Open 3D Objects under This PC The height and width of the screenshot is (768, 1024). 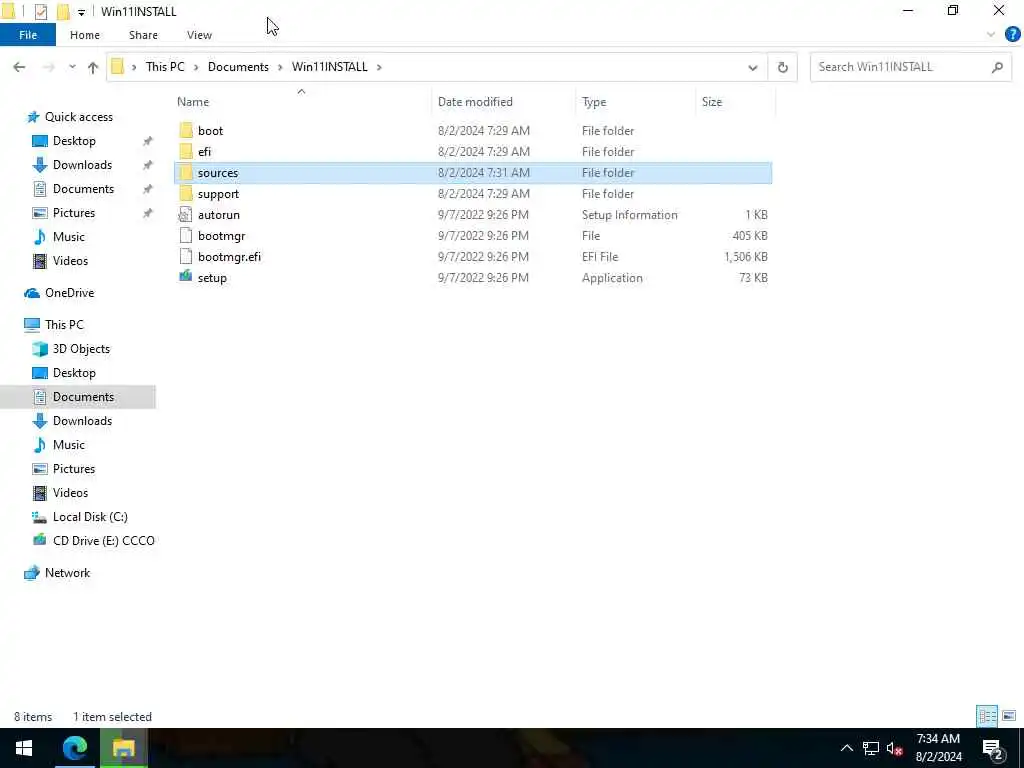point(81,349)
